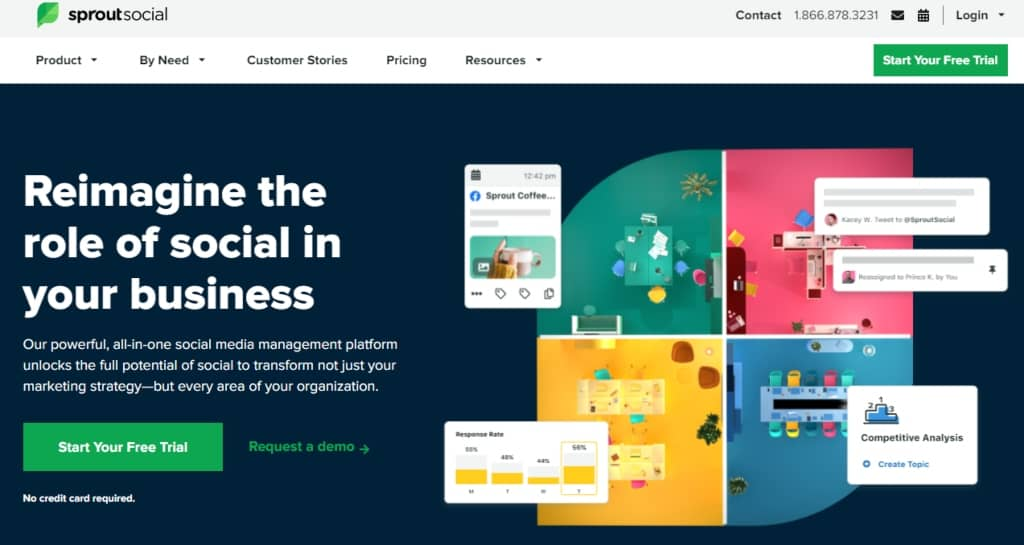Follow the Request a demo link
1024x545 pixels.
tap(309, 447)
